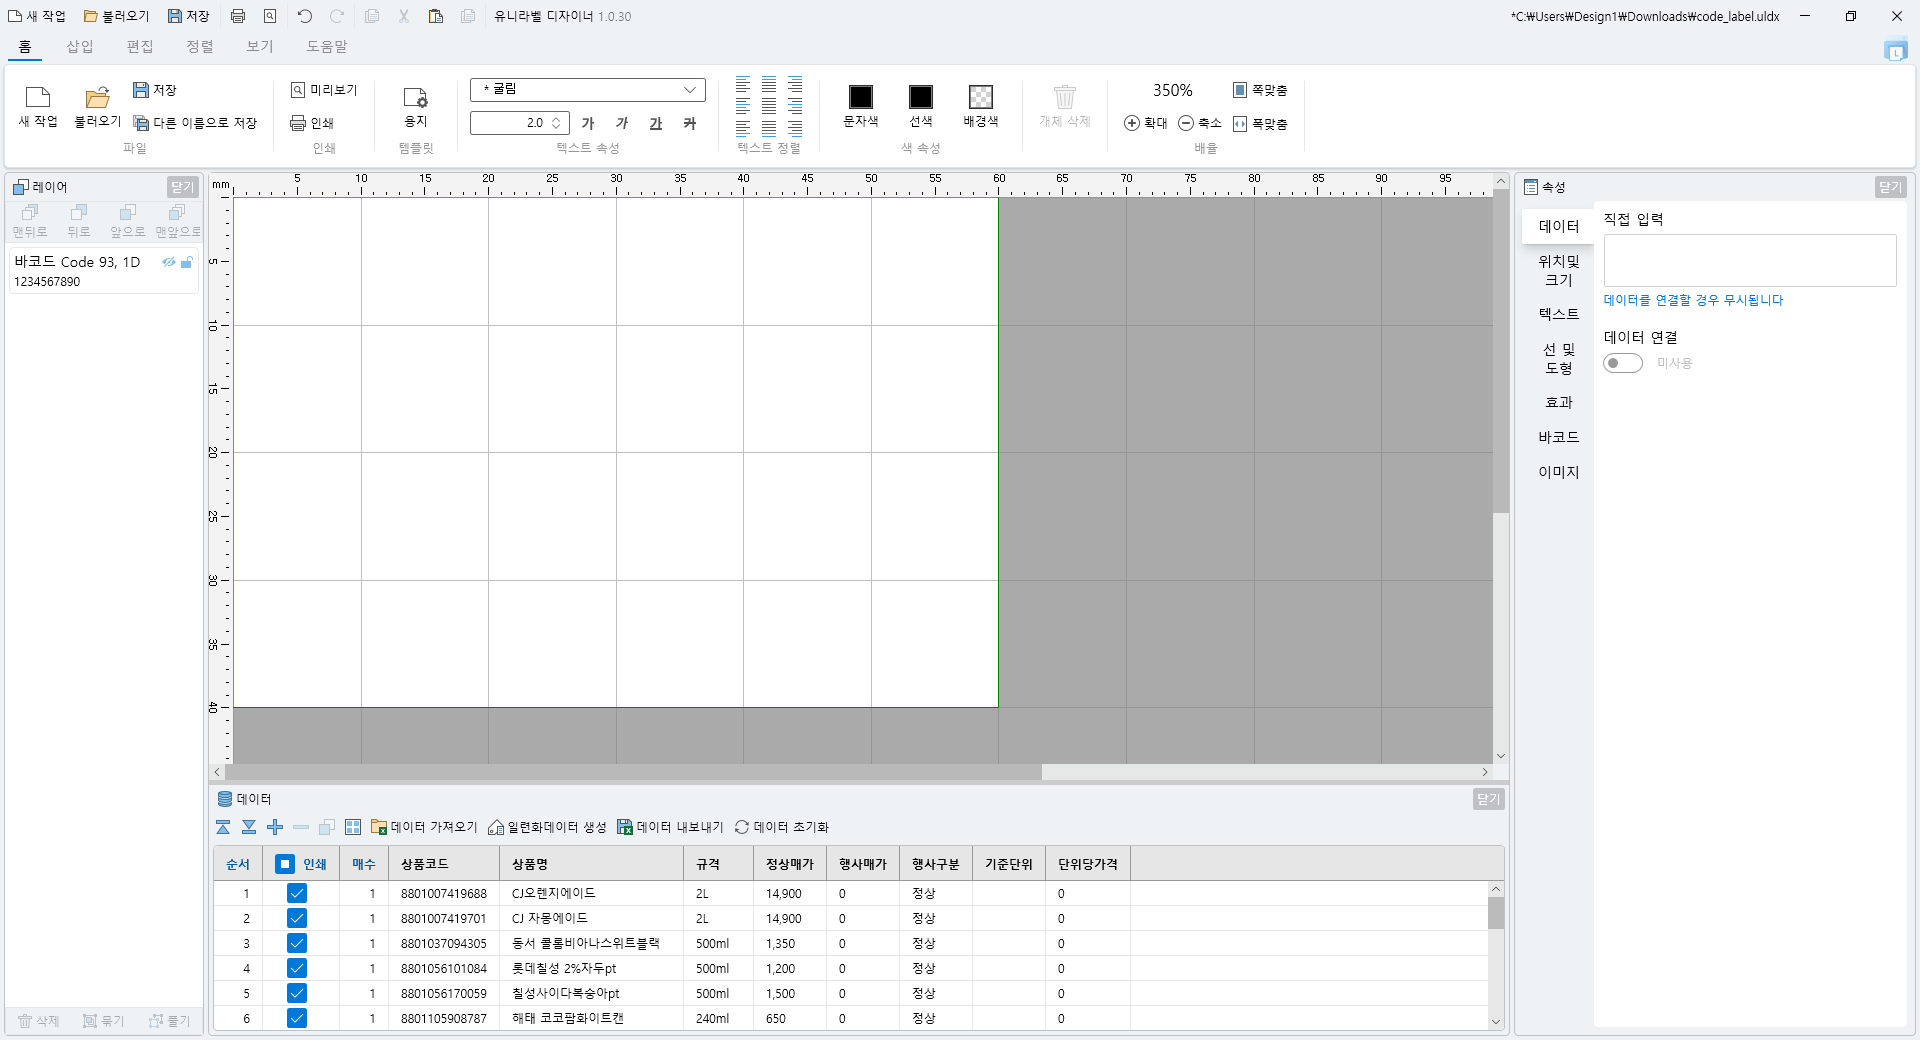Click the Print (인쇄) icon in ribbon

(x=298, y=123)
